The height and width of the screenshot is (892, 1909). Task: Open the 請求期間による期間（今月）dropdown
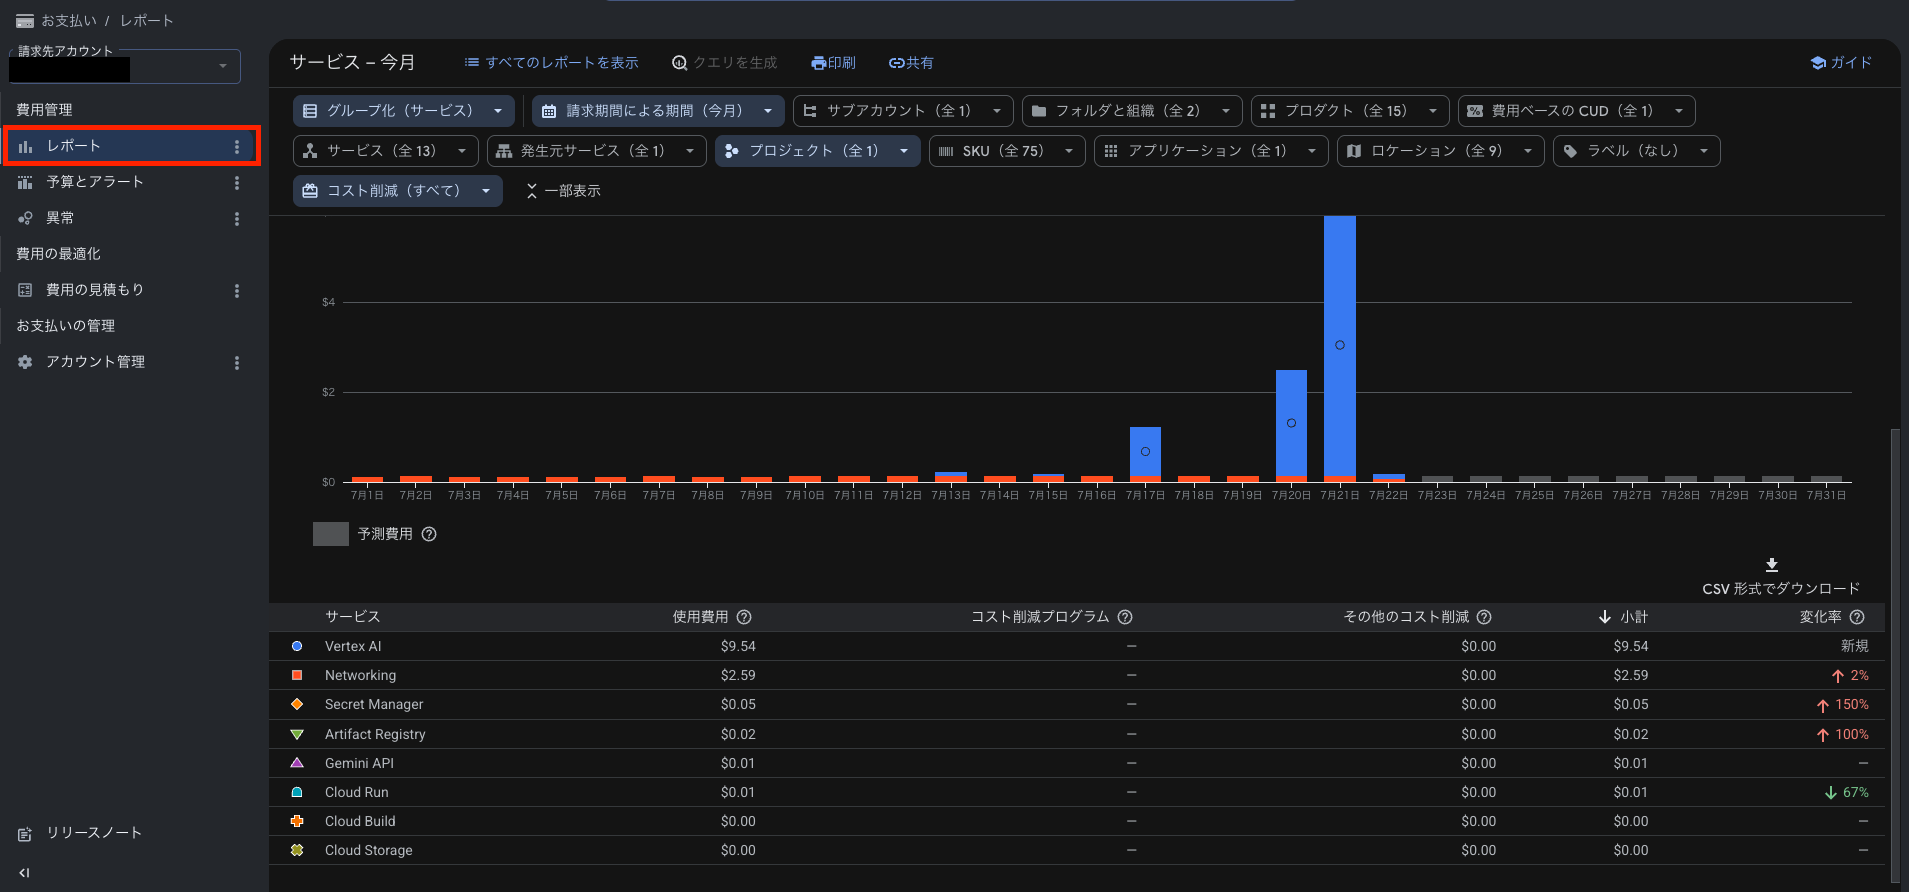(658, 111)
